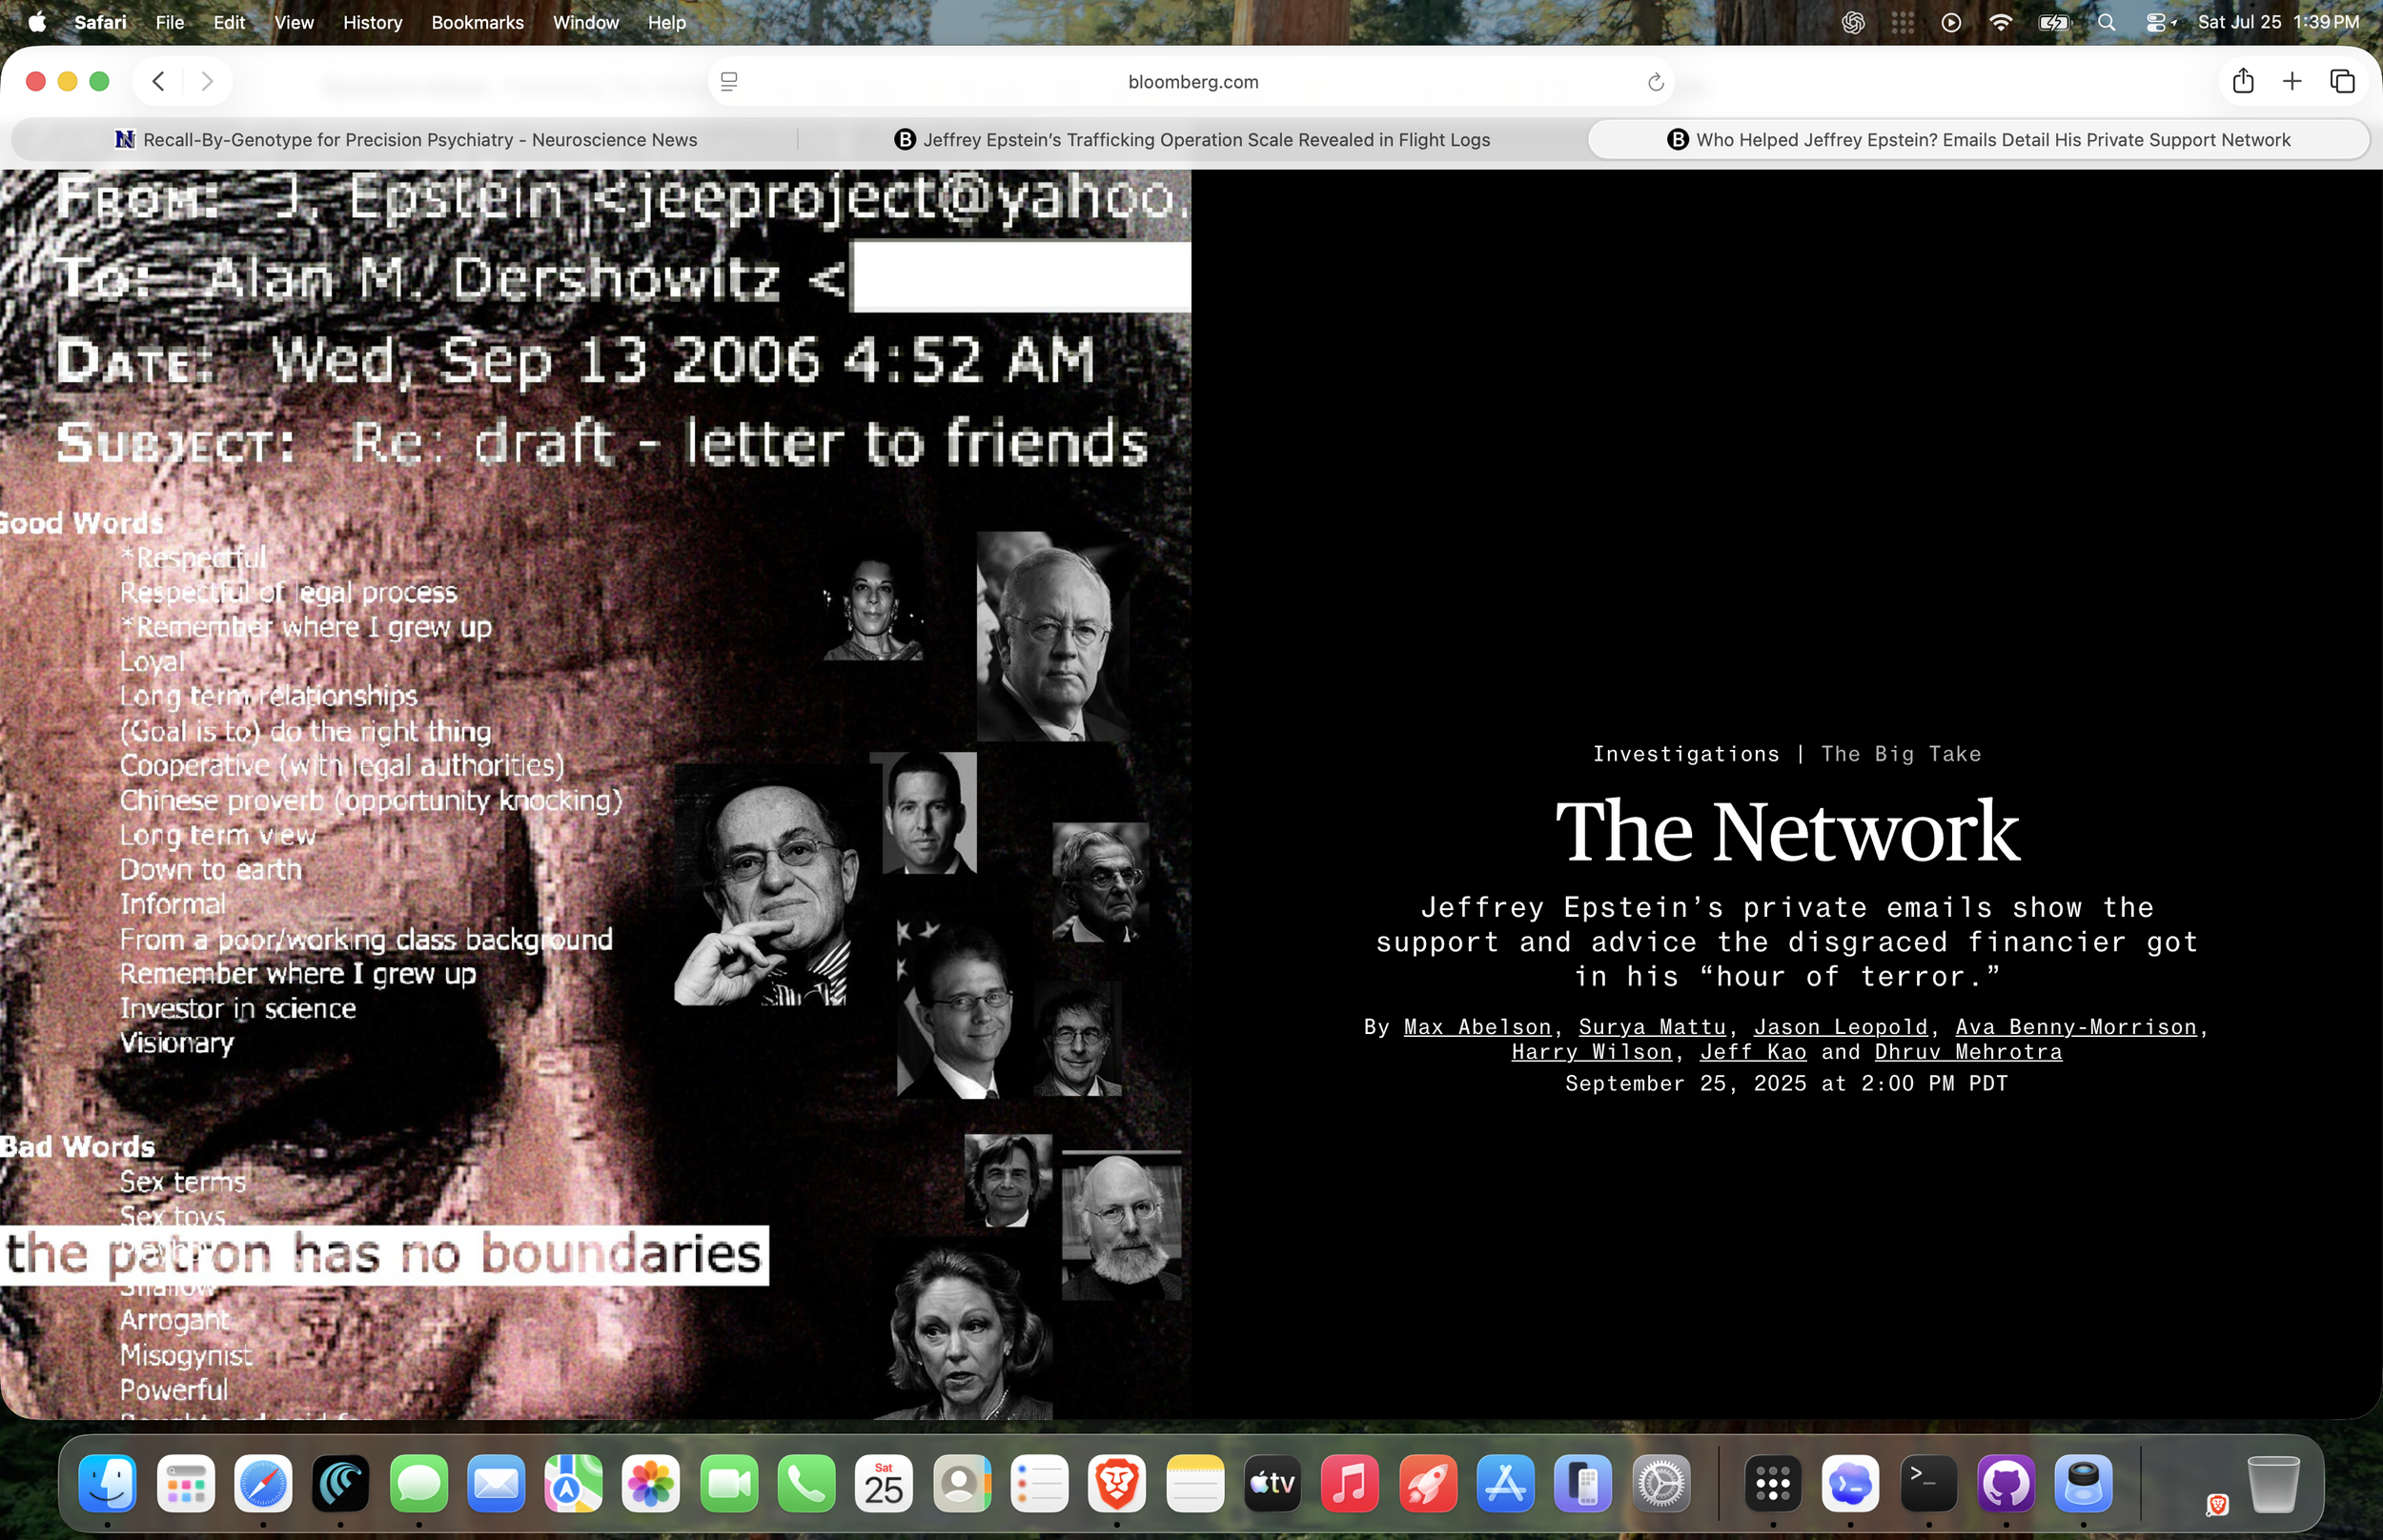
Task: Open Spotlight search in menu bar
Action: click(2106, 22)
